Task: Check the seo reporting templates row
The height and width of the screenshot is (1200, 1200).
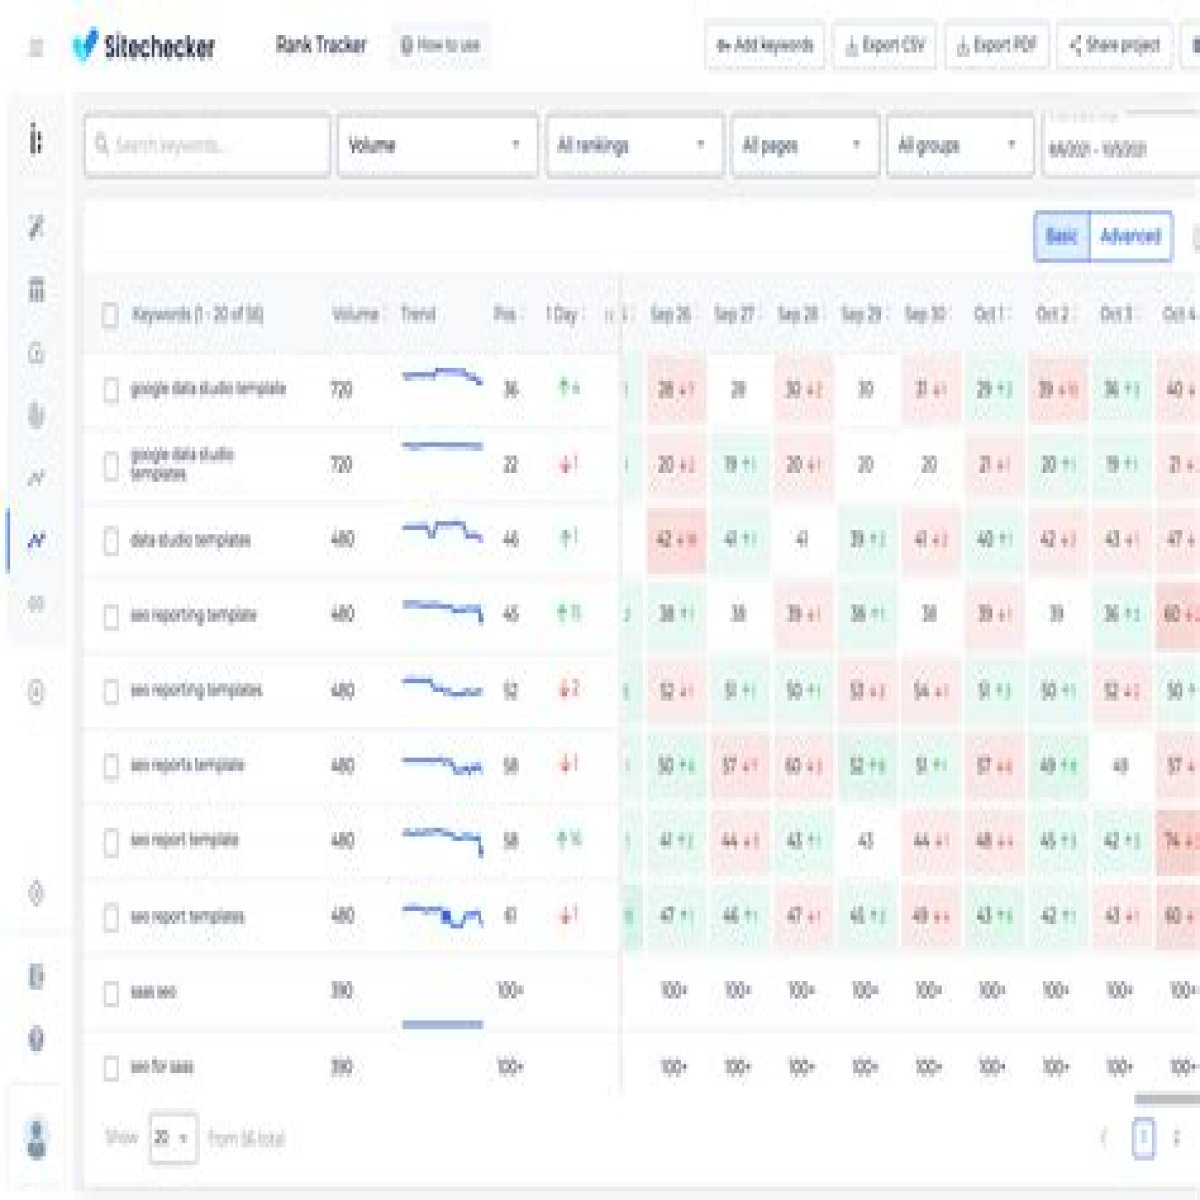Action: (110, 691)
